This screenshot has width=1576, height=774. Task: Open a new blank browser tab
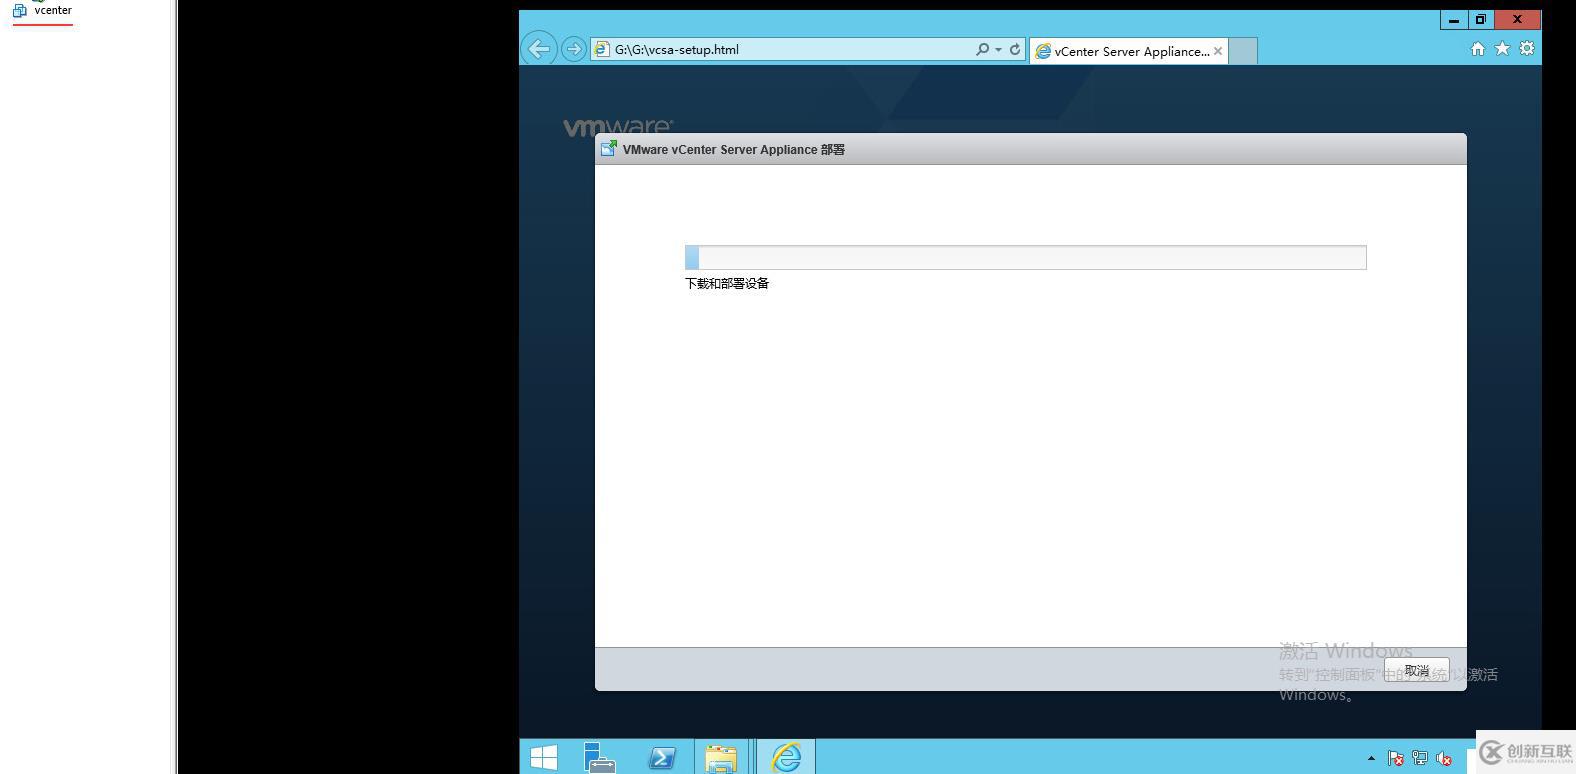pos(1242,51)
